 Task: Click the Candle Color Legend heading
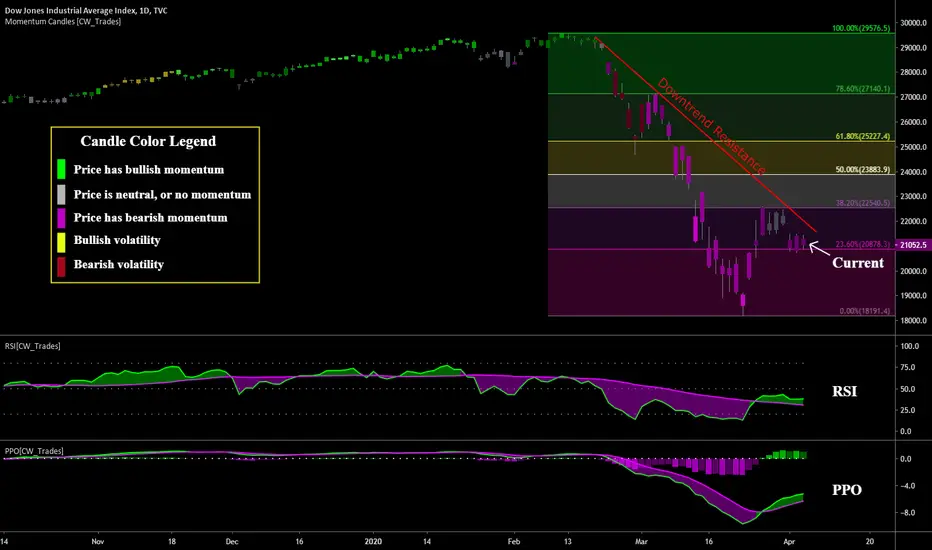pos(148,142)
